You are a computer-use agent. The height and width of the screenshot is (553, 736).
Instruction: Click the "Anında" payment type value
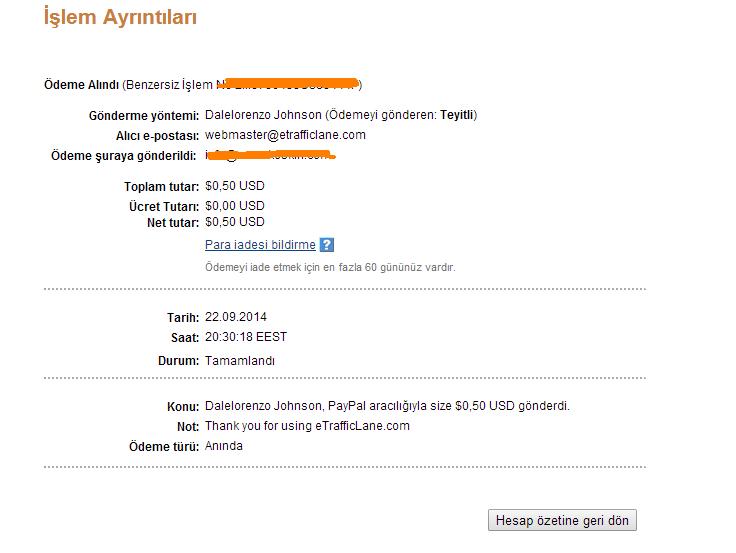[x=224, y=446]
